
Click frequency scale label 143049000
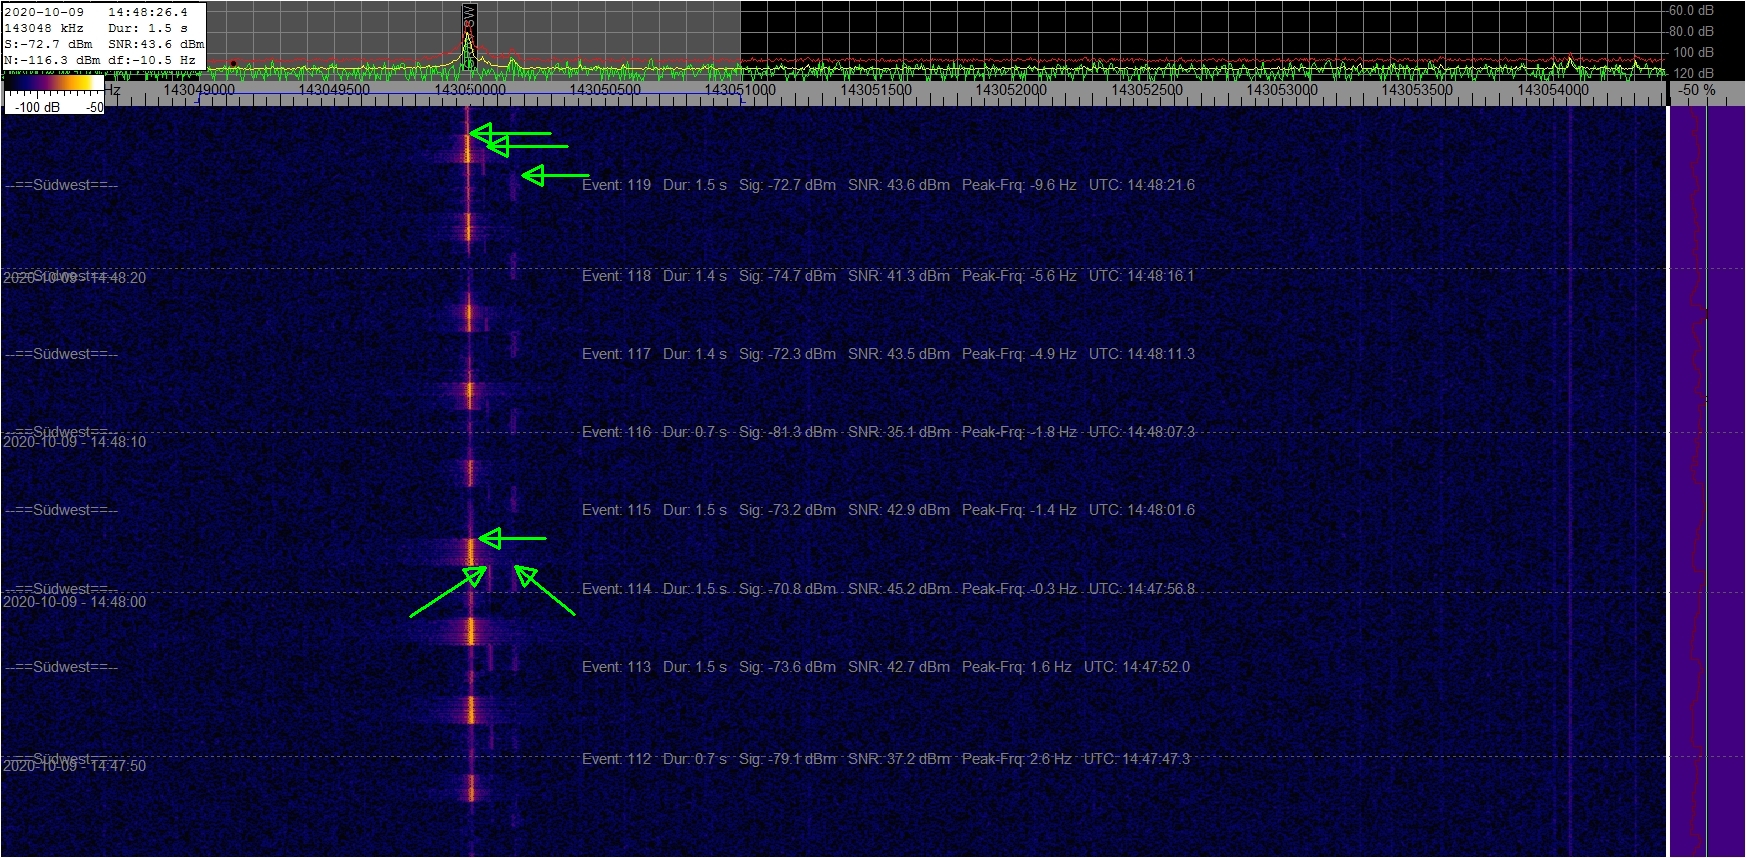click(x=199, y=90)
